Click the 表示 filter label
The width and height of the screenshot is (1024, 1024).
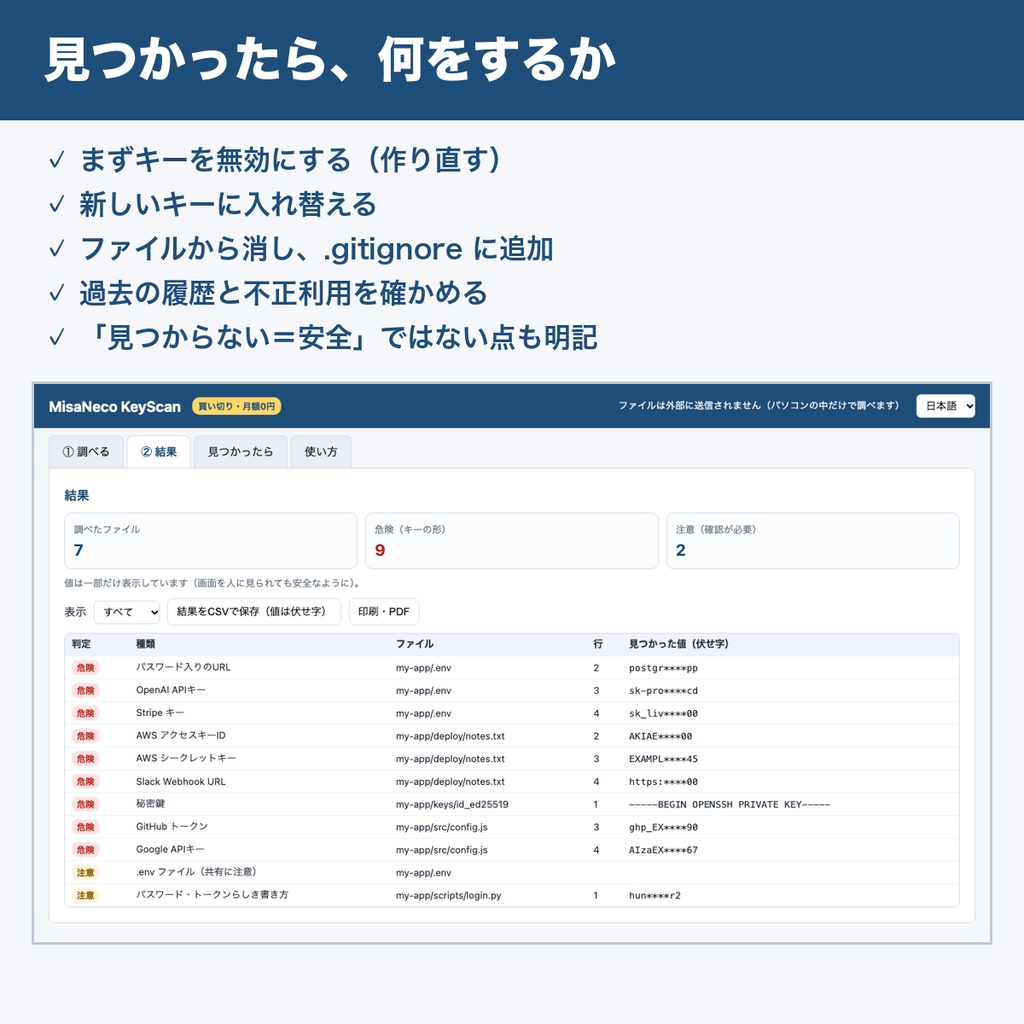(75, 612)
